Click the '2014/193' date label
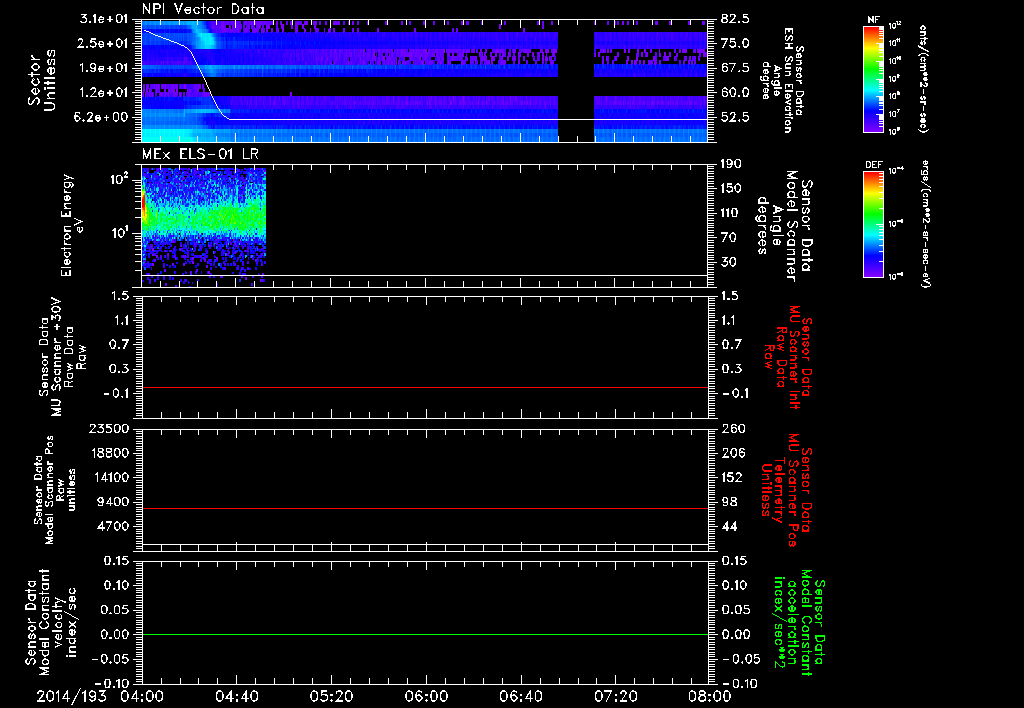The width and height of the screenshot is (1024, 708). click(x=71, y=696)
